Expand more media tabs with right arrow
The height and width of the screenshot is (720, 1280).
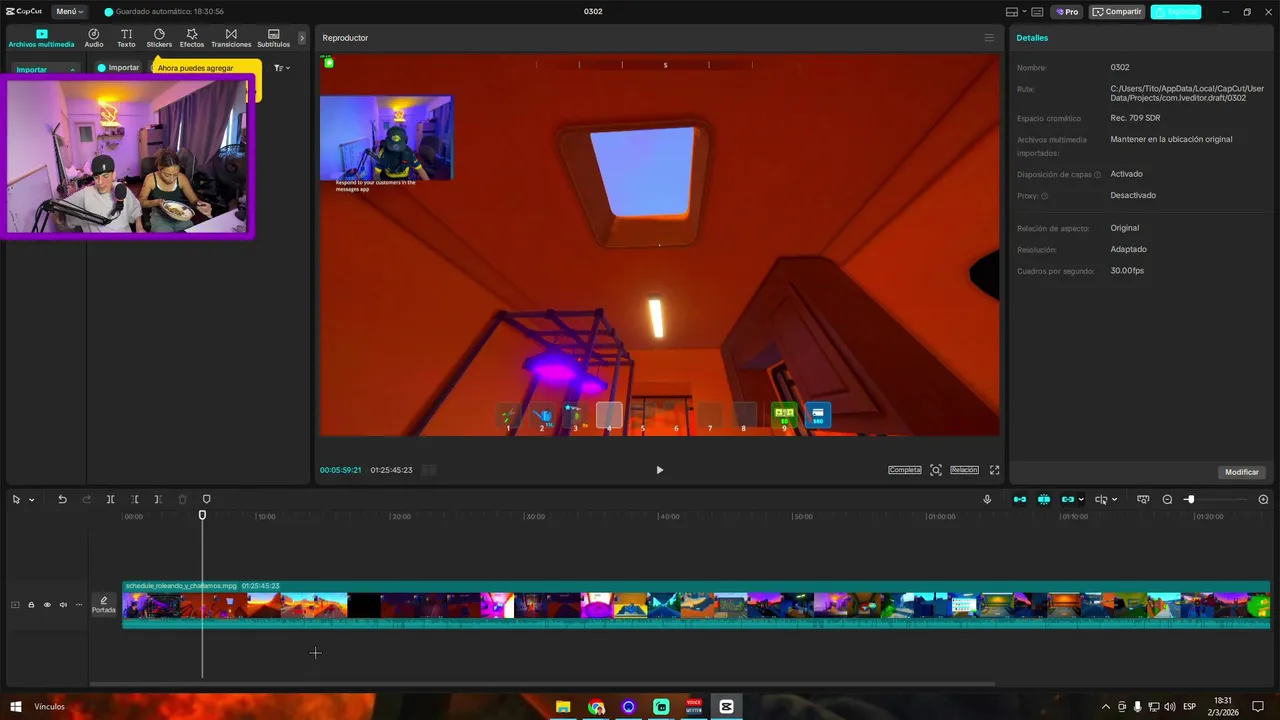[302, 38]
